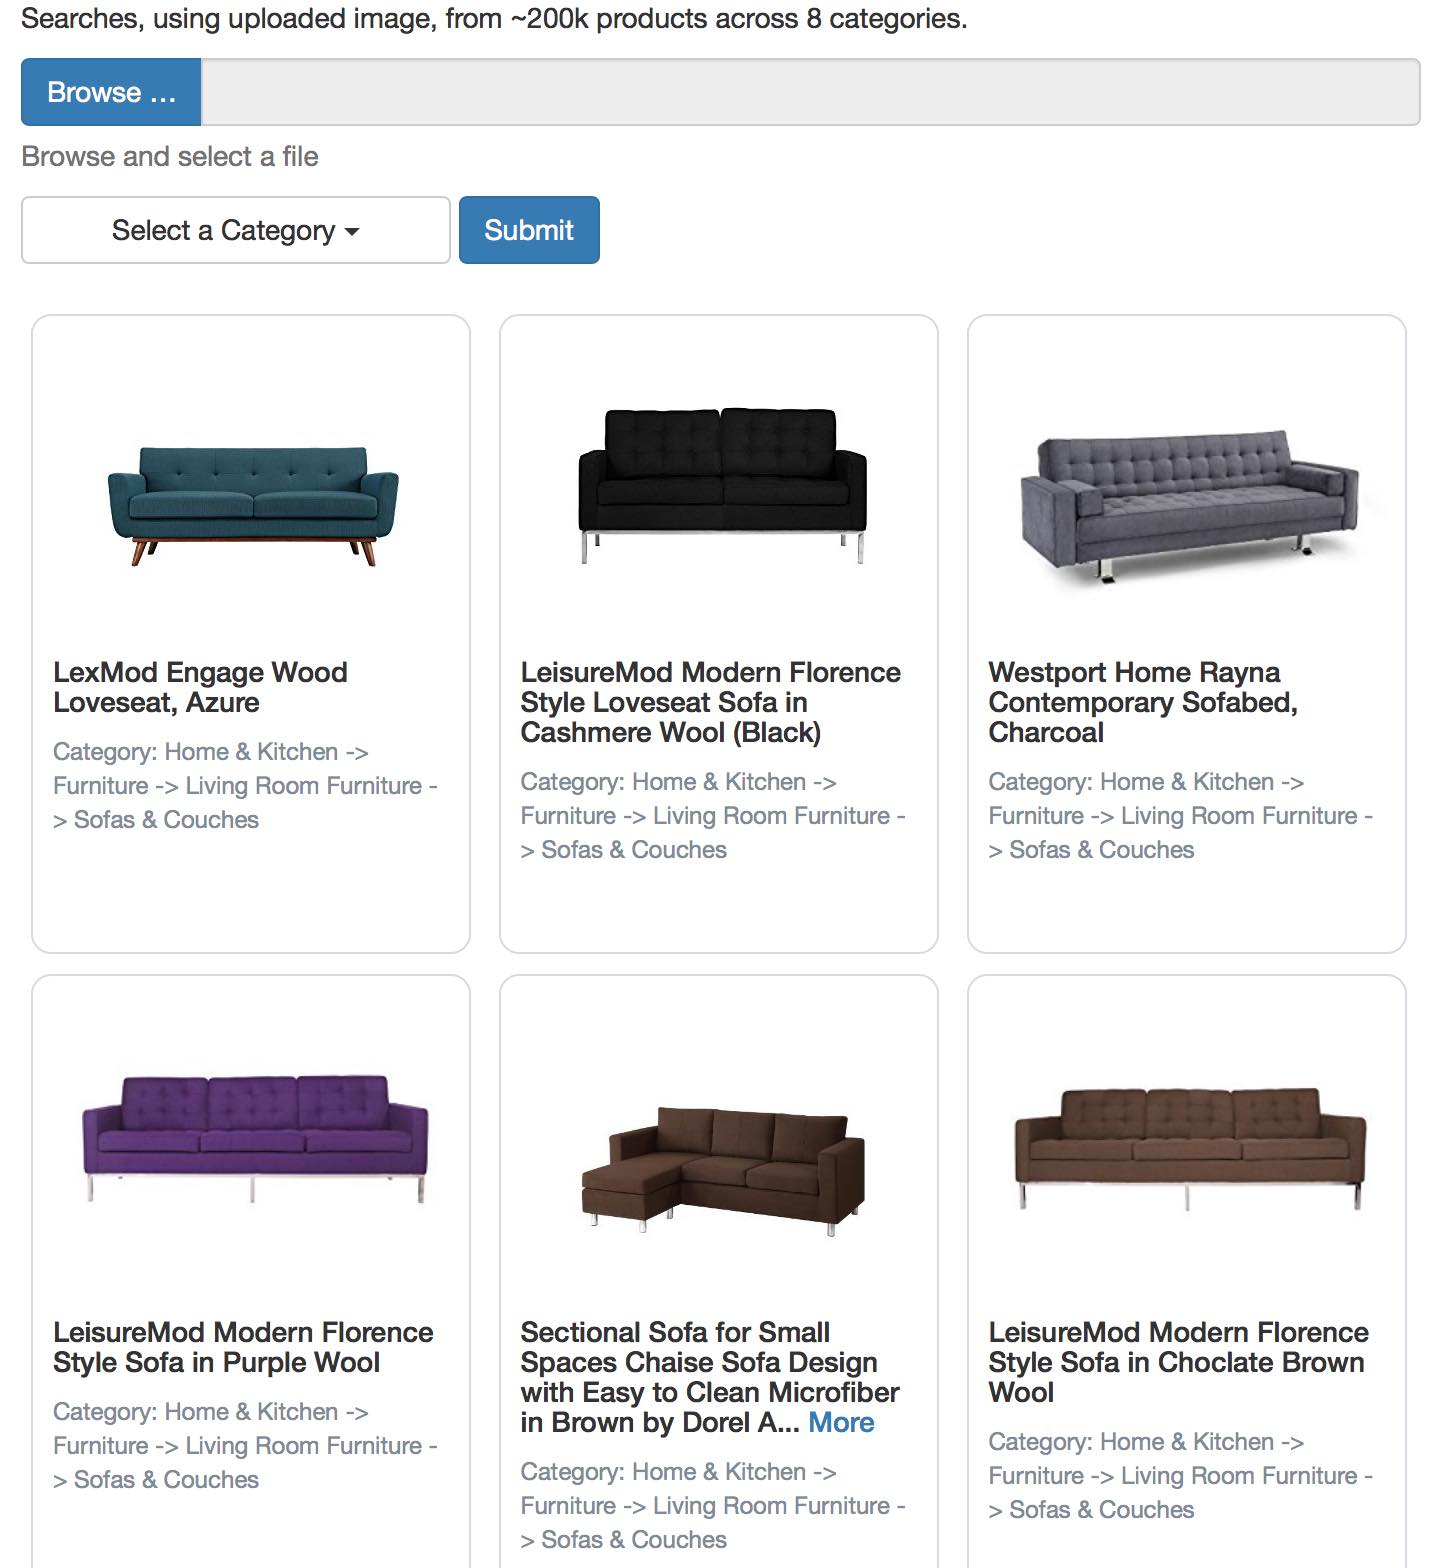Click the More link in sectional sofa title

point(841,1423)
